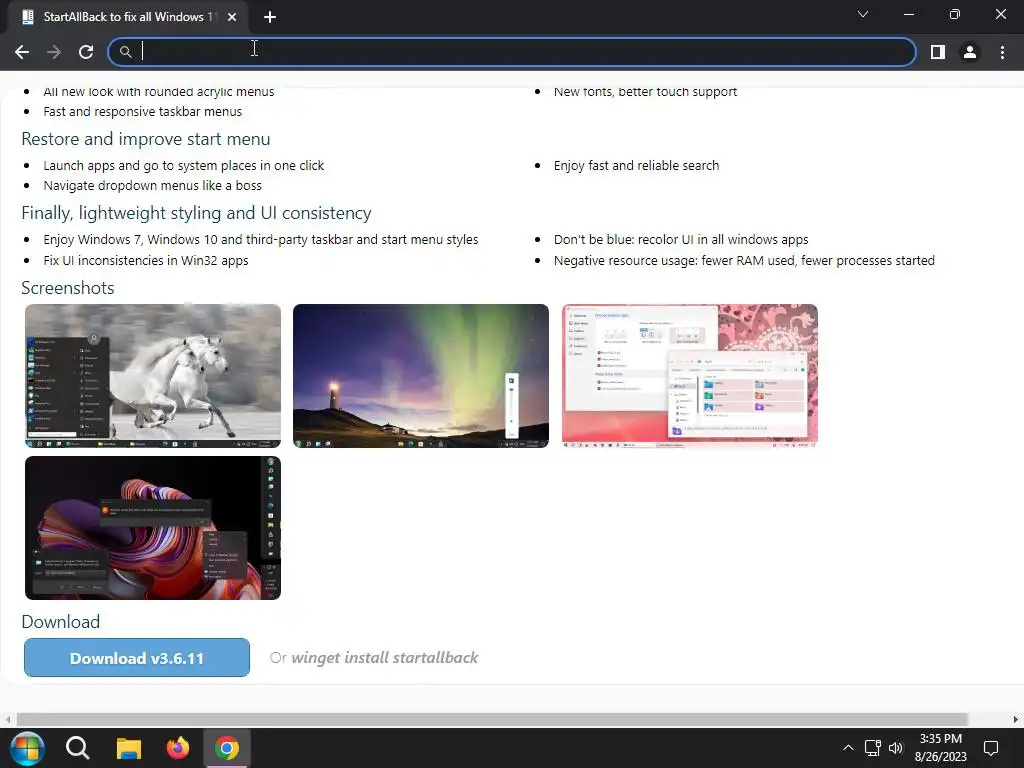The width and height of the screenshot is (1024, 768).
Task: Click 'Launch apps and go to system places' text
Action: 184,166
